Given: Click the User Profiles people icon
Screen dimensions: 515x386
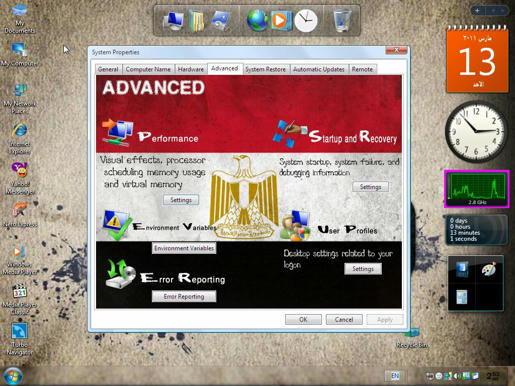Looking at the screenshot, I should pyautogui.click(x=295, y=225).
